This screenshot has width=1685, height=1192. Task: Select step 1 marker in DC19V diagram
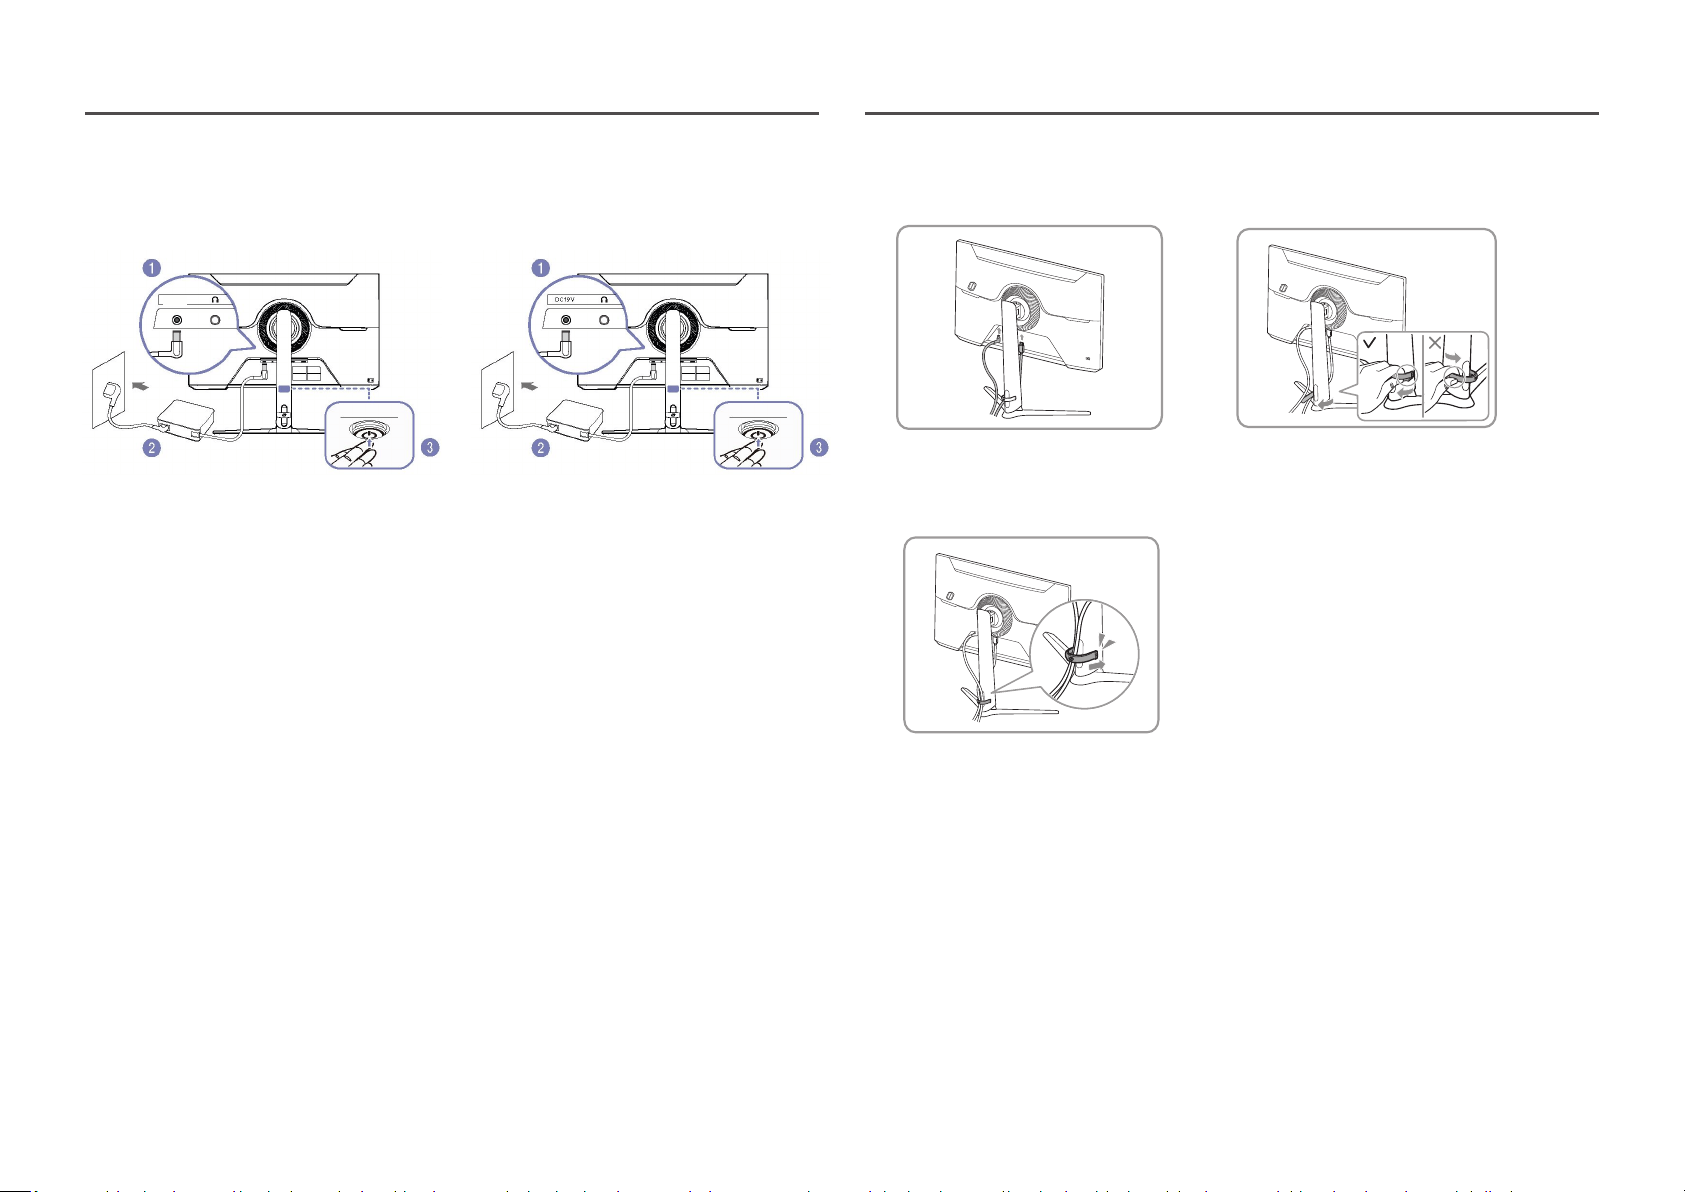coord(541,267)
